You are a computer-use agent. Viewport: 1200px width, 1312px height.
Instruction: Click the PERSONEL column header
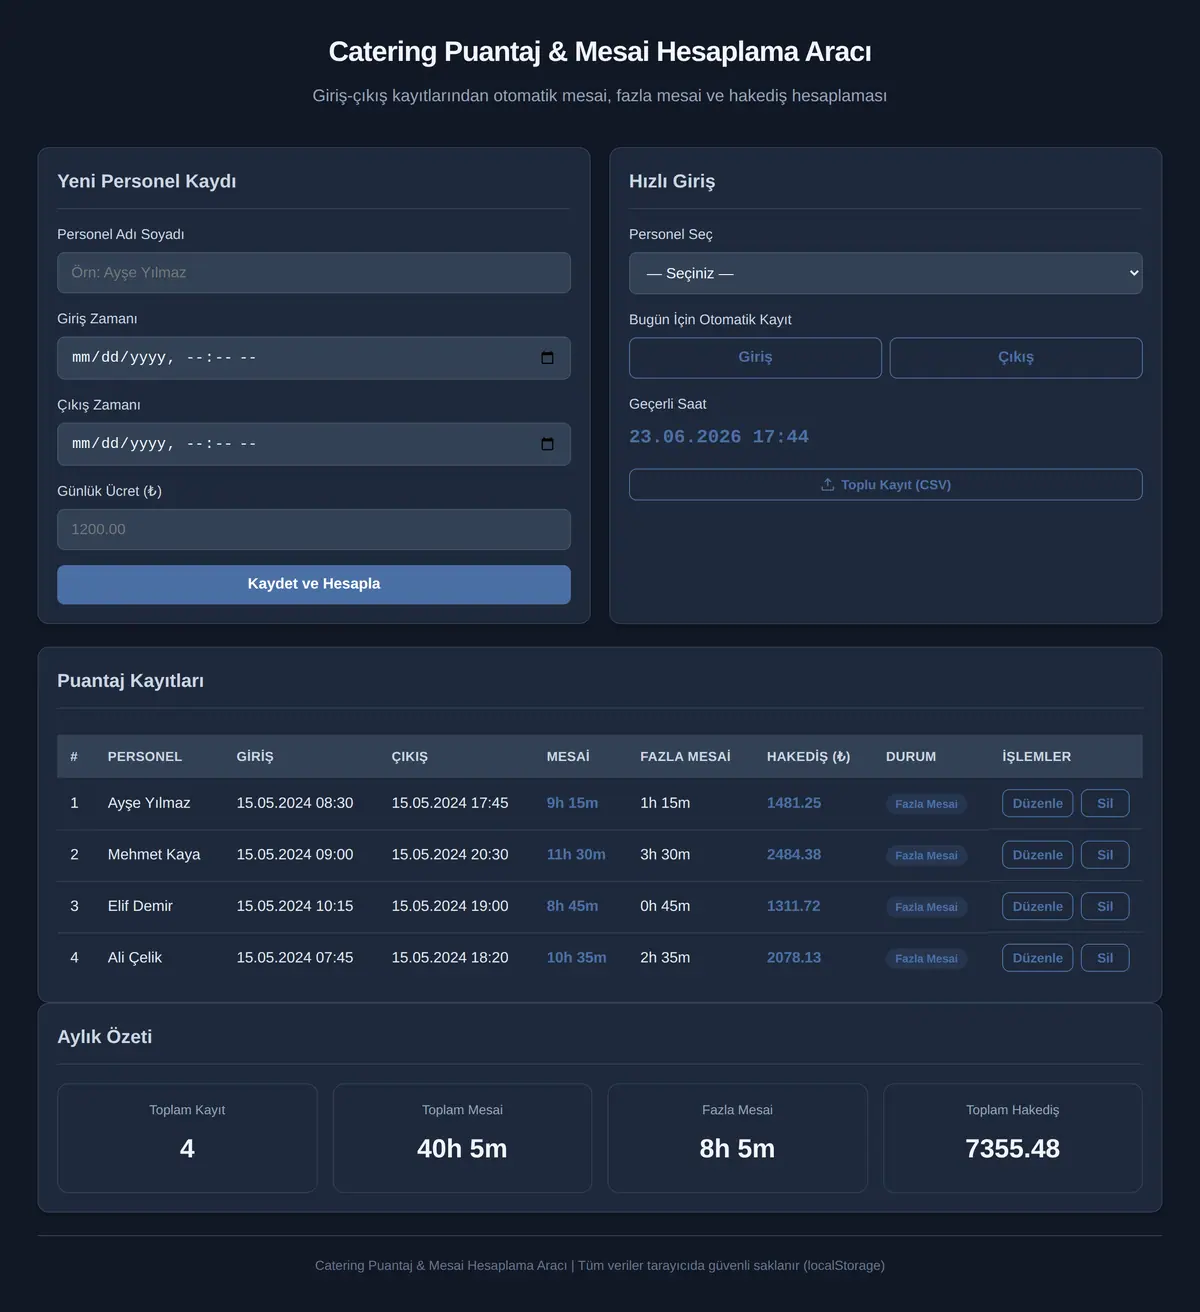click(145, 756)
